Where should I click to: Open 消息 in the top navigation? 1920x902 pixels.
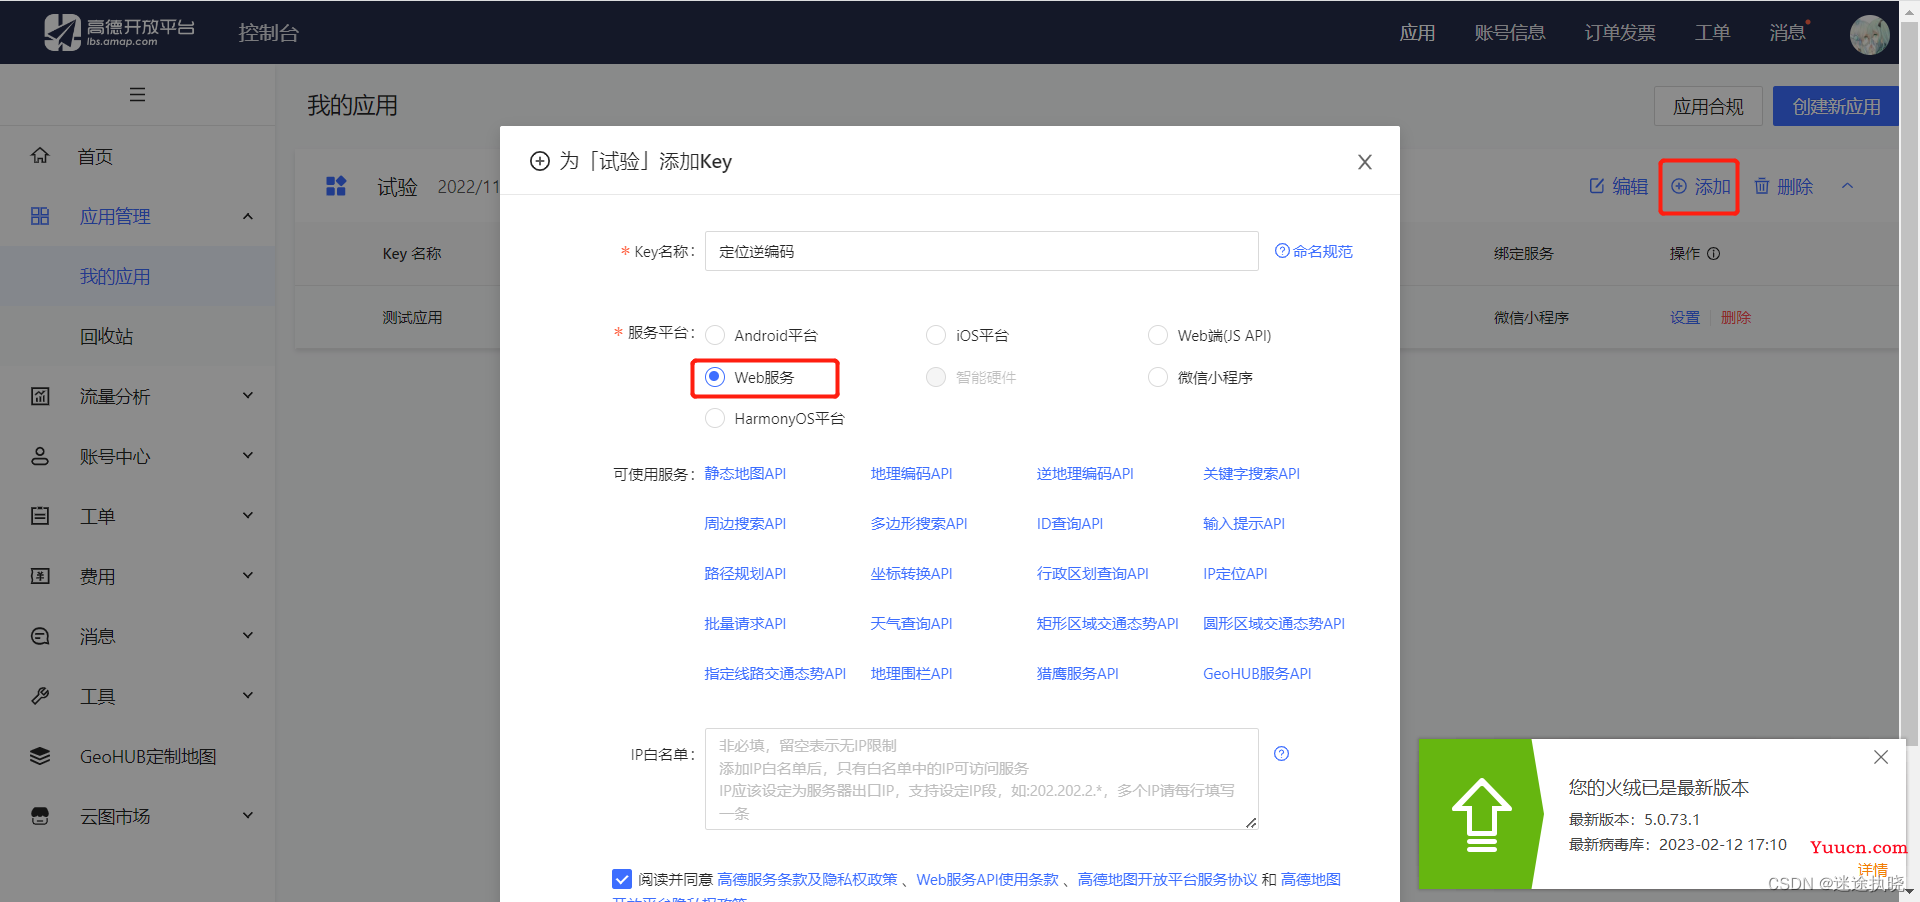coord(1787,33)
